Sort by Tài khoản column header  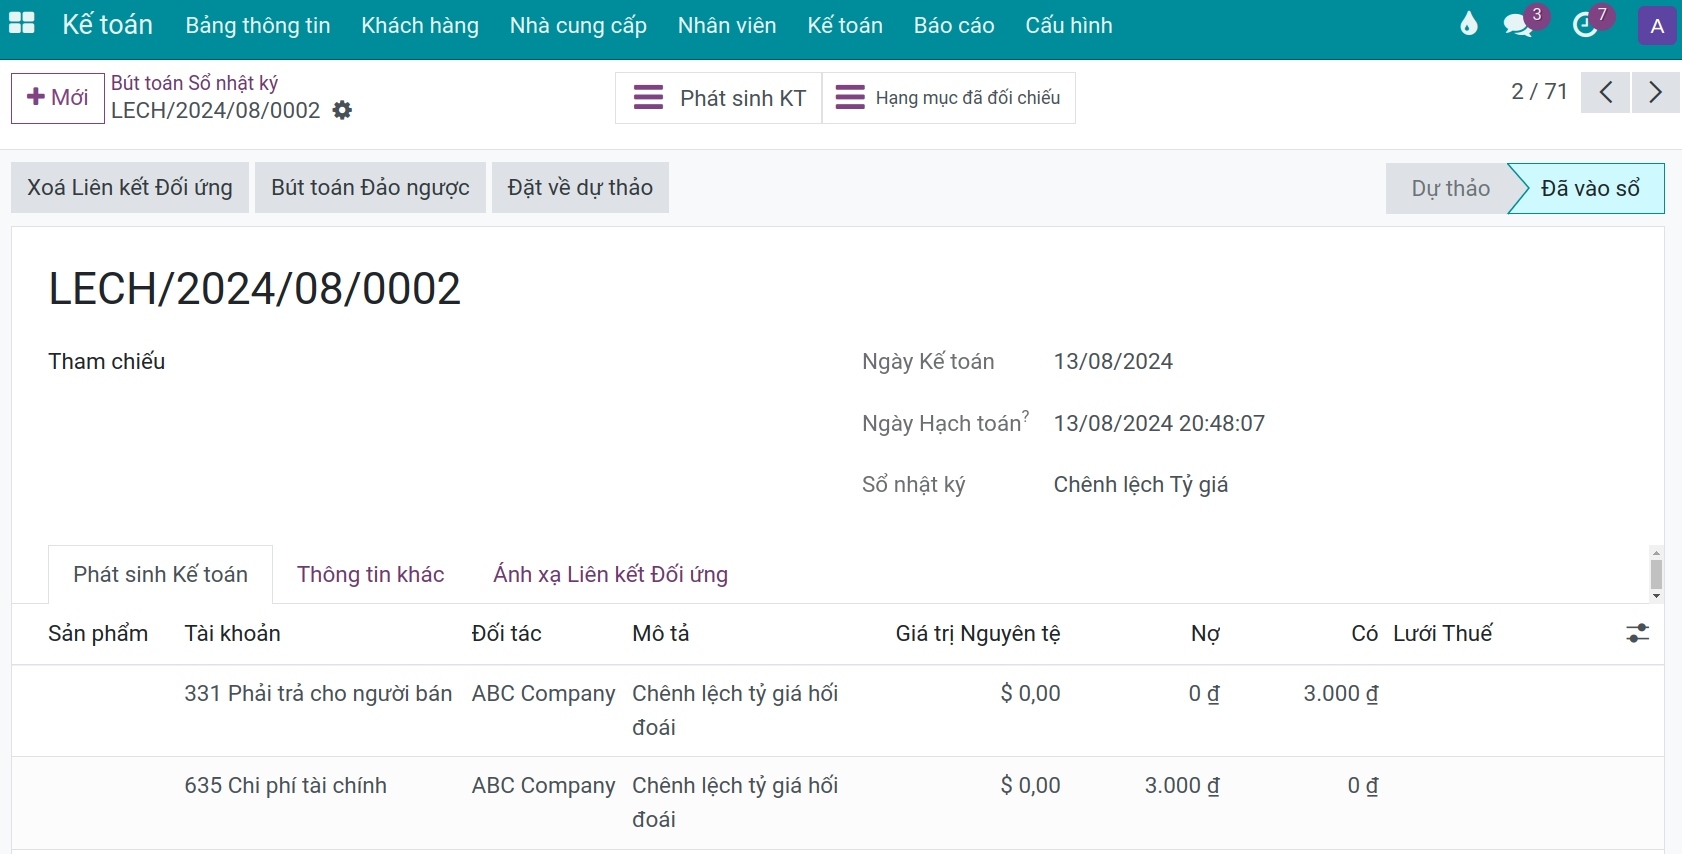click(x=232, y=633)
